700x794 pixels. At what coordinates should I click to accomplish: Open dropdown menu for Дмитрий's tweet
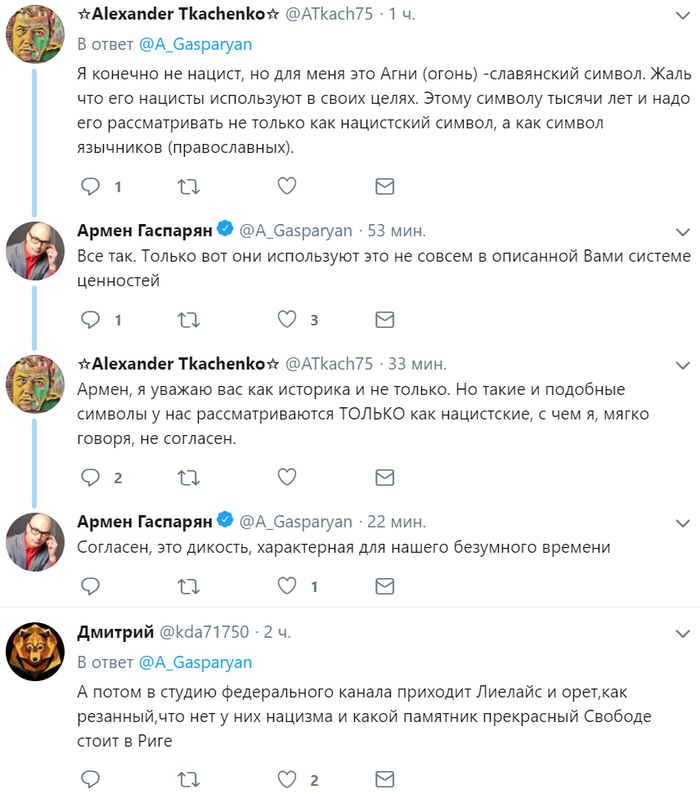click(x=682, y=633)
